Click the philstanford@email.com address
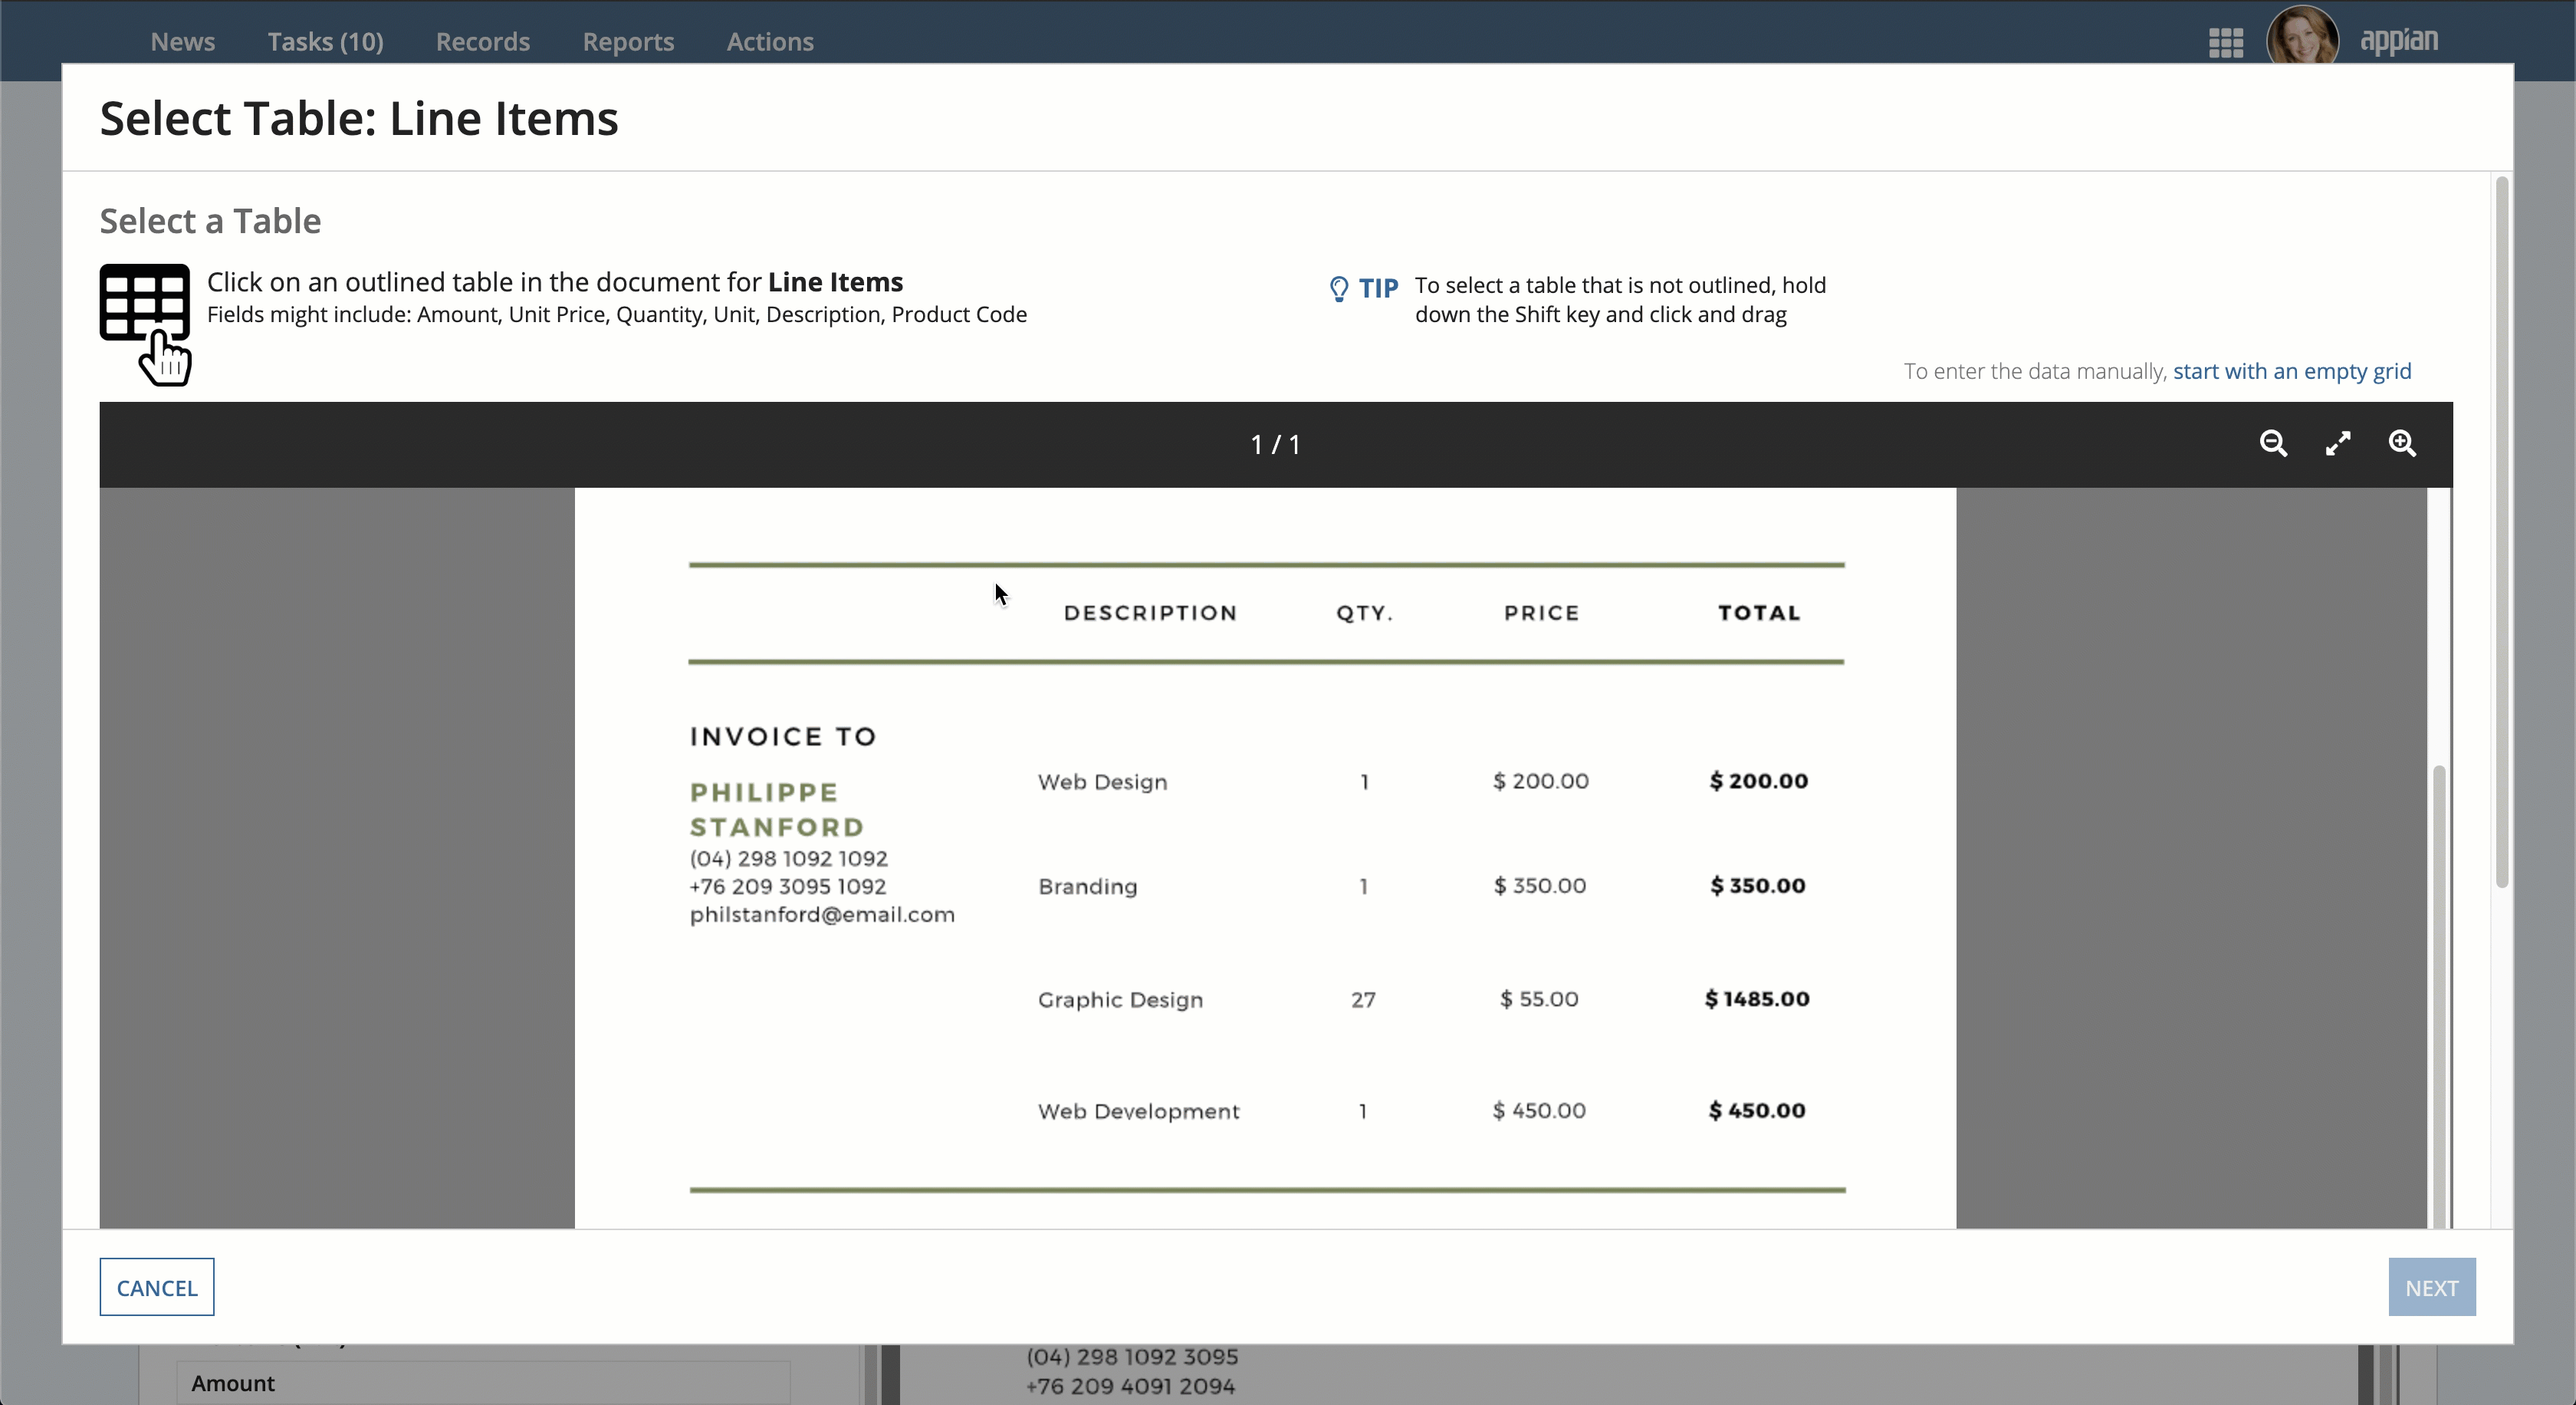The height and width of the screenshot is (1405, 2576). 822,915
